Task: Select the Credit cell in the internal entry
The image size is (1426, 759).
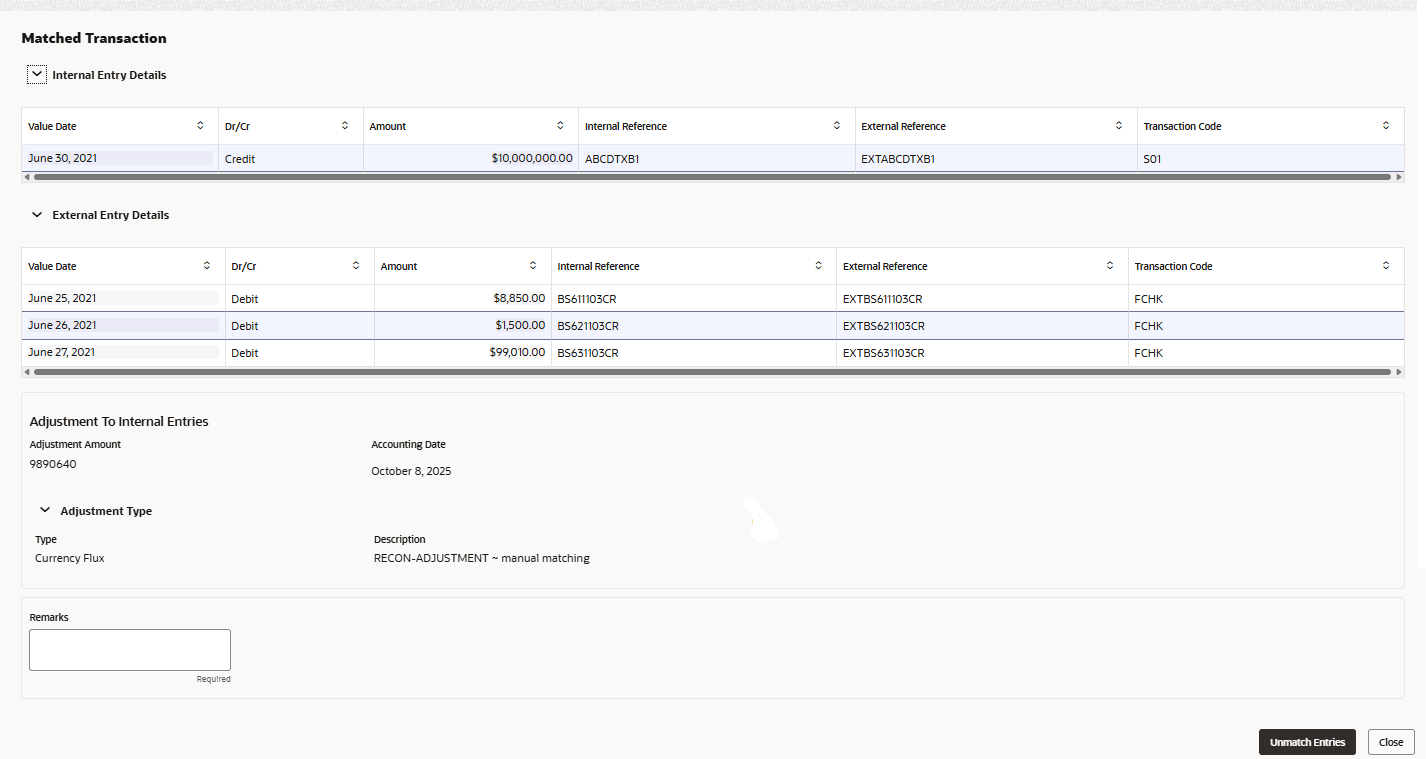Action: click(291, 158)
